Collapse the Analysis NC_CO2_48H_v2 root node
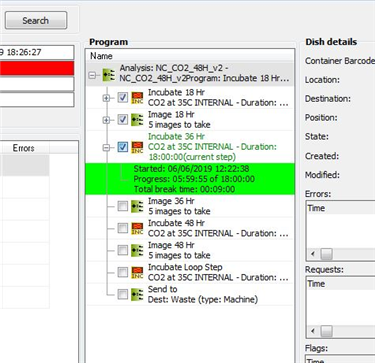Image resolution: width=375 pixels, height=363 pixels. [93, 75]
